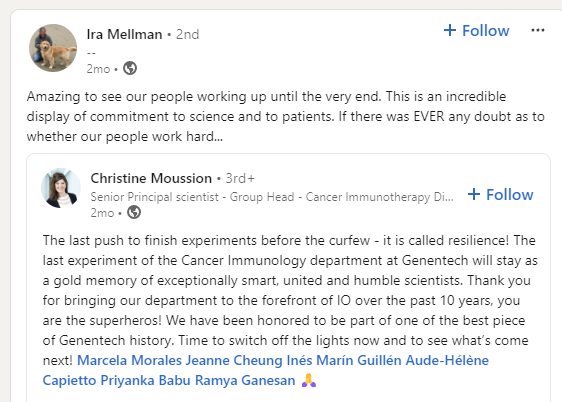
Task: Click Christine Moussion's name
Action: coord(151,178)
